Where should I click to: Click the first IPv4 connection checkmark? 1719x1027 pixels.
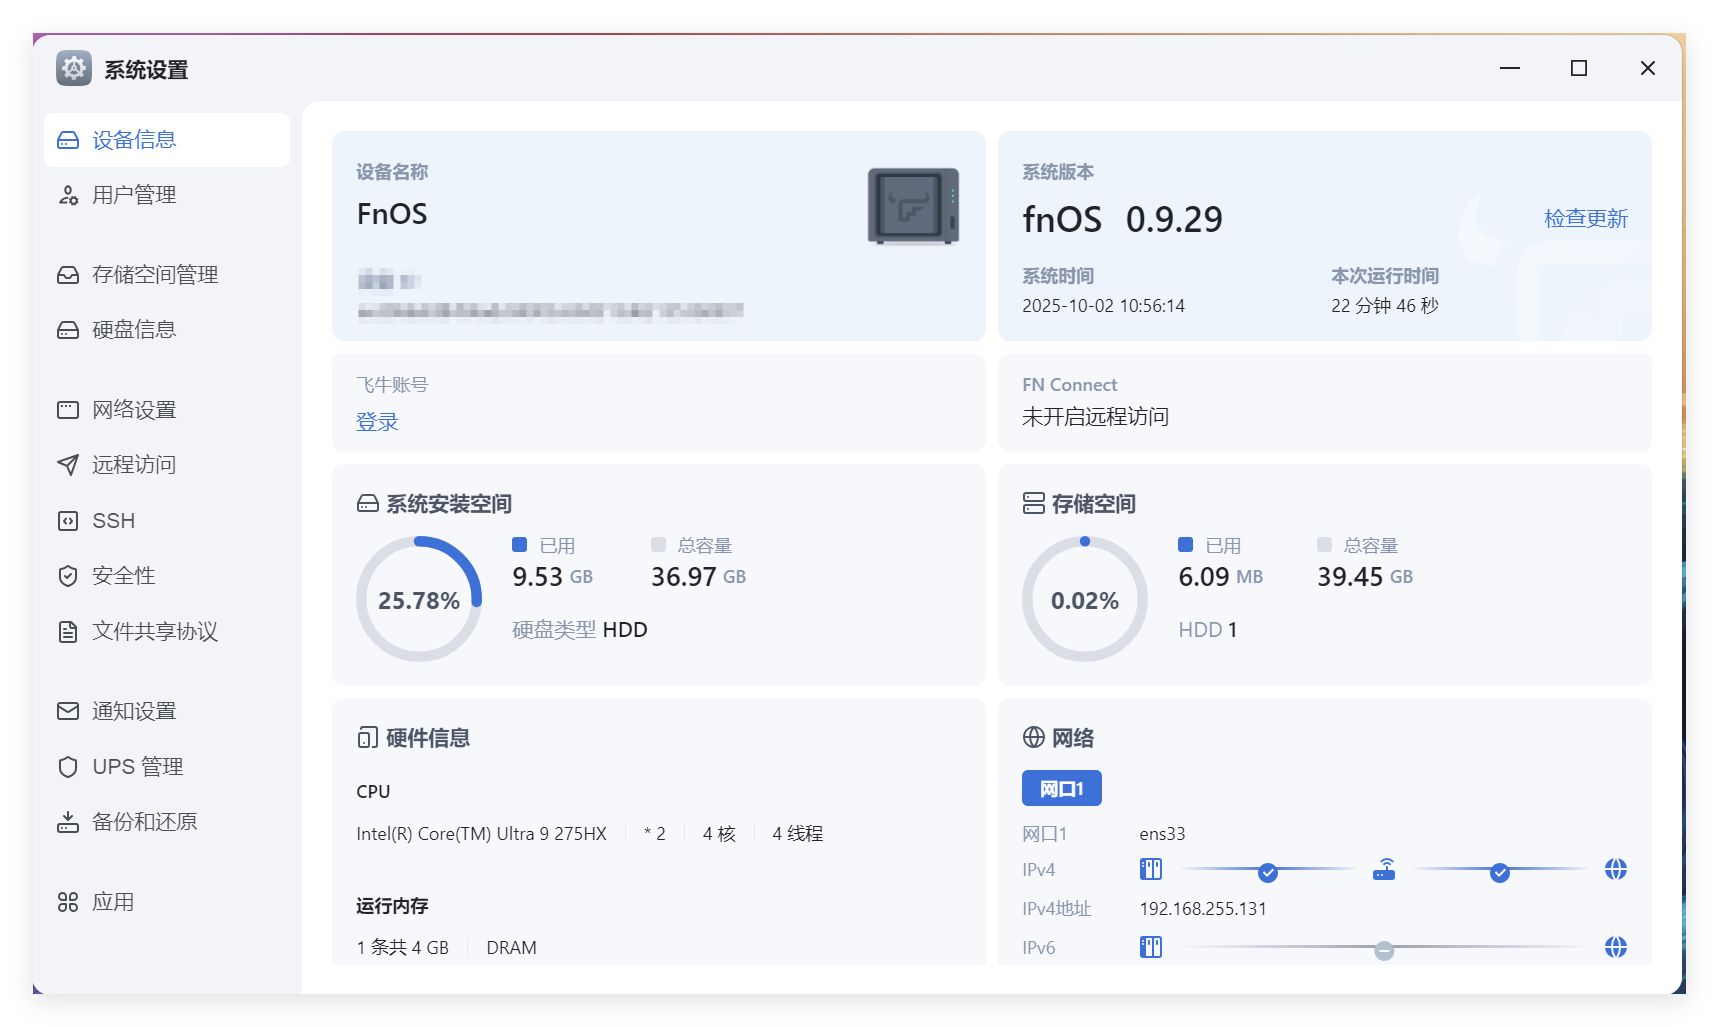coord(1268,873)
